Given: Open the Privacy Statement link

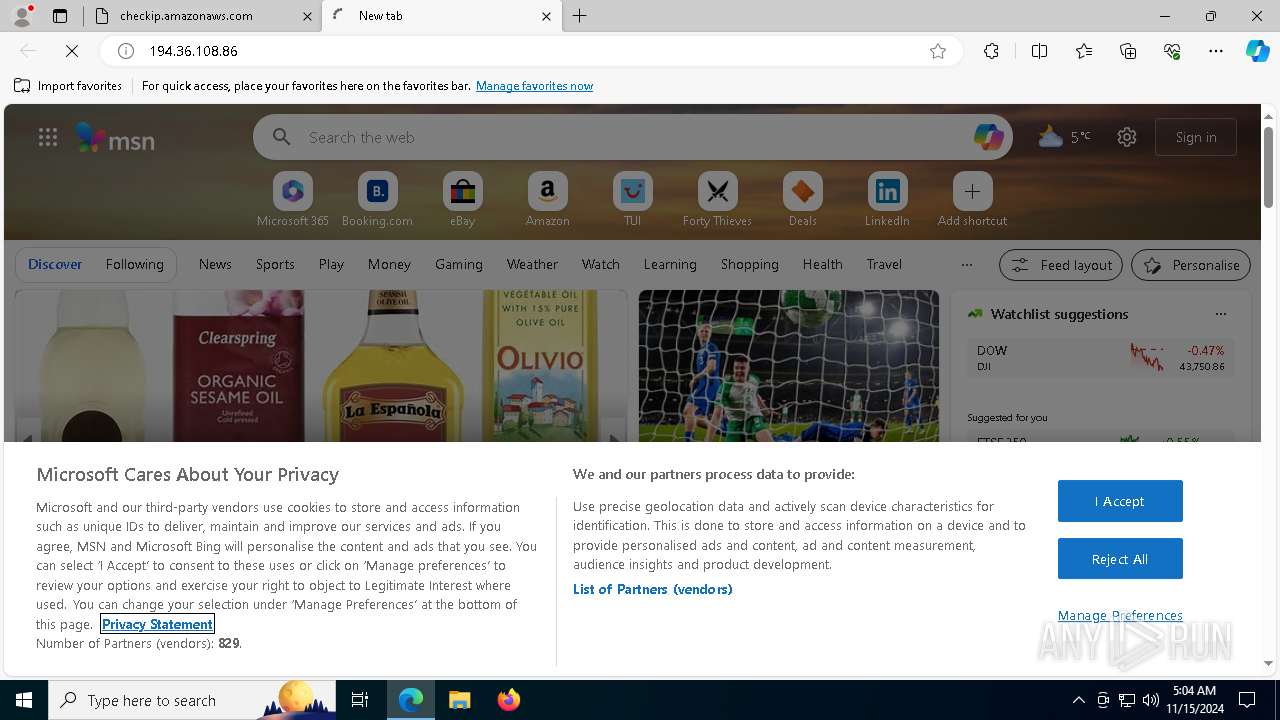Looking at the screenshot, I should (x=157, y=624).
